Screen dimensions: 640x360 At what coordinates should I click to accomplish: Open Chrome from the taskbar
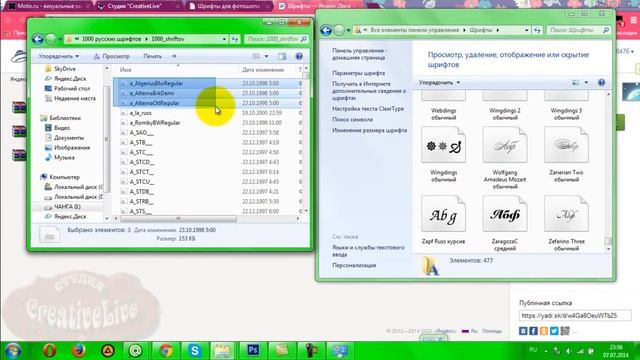pyautogui.click(x=166, y=351)
